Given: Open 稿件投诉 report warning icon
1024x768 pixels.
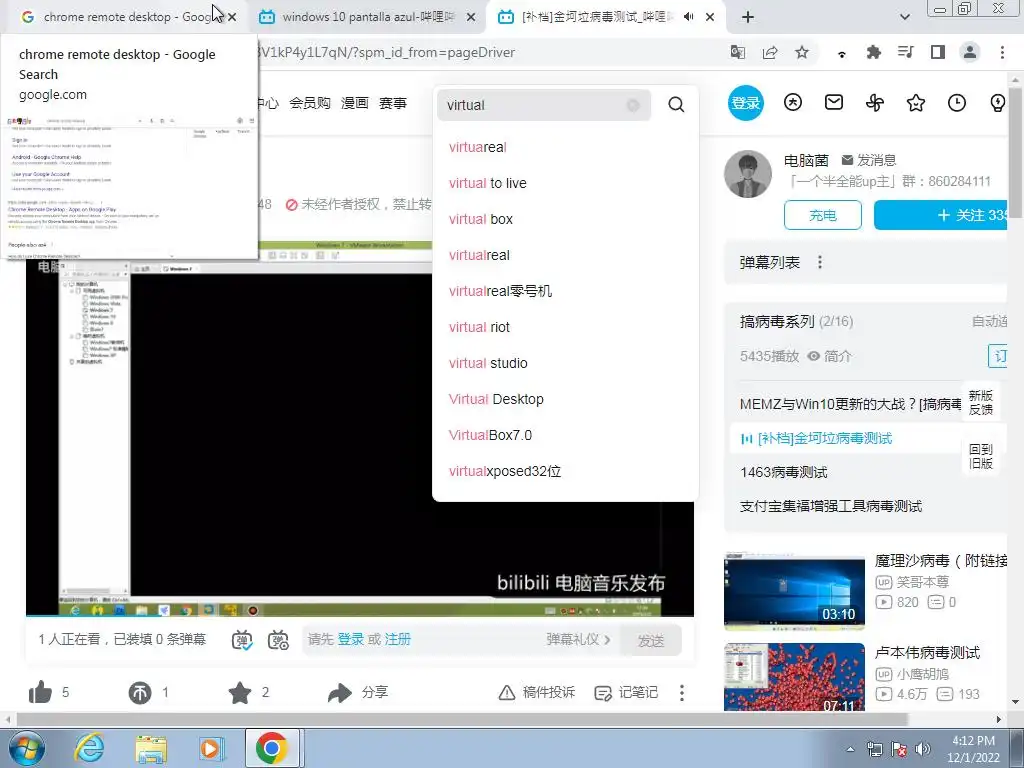Looking at the screenshot, I should coord(507,692).
